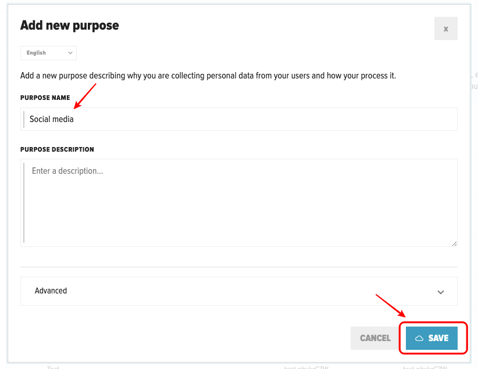
Task: Click inside the Purpose Description textarea
Action: pos(239,203)
